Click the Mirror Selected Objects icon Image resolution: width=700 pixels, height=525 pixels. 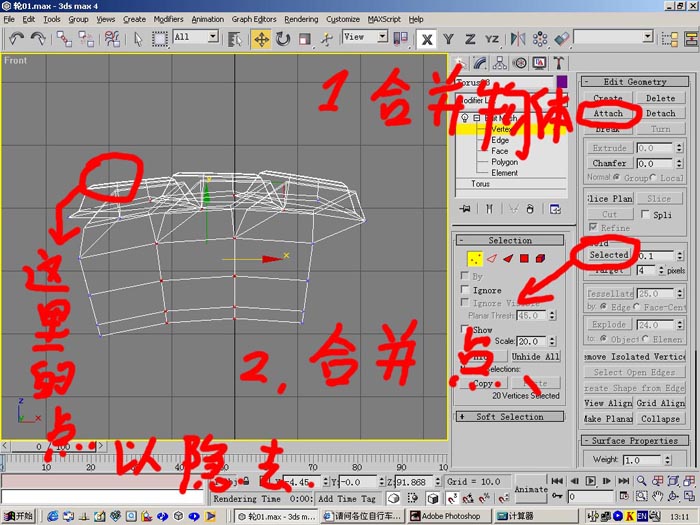[x=518, y=39]
